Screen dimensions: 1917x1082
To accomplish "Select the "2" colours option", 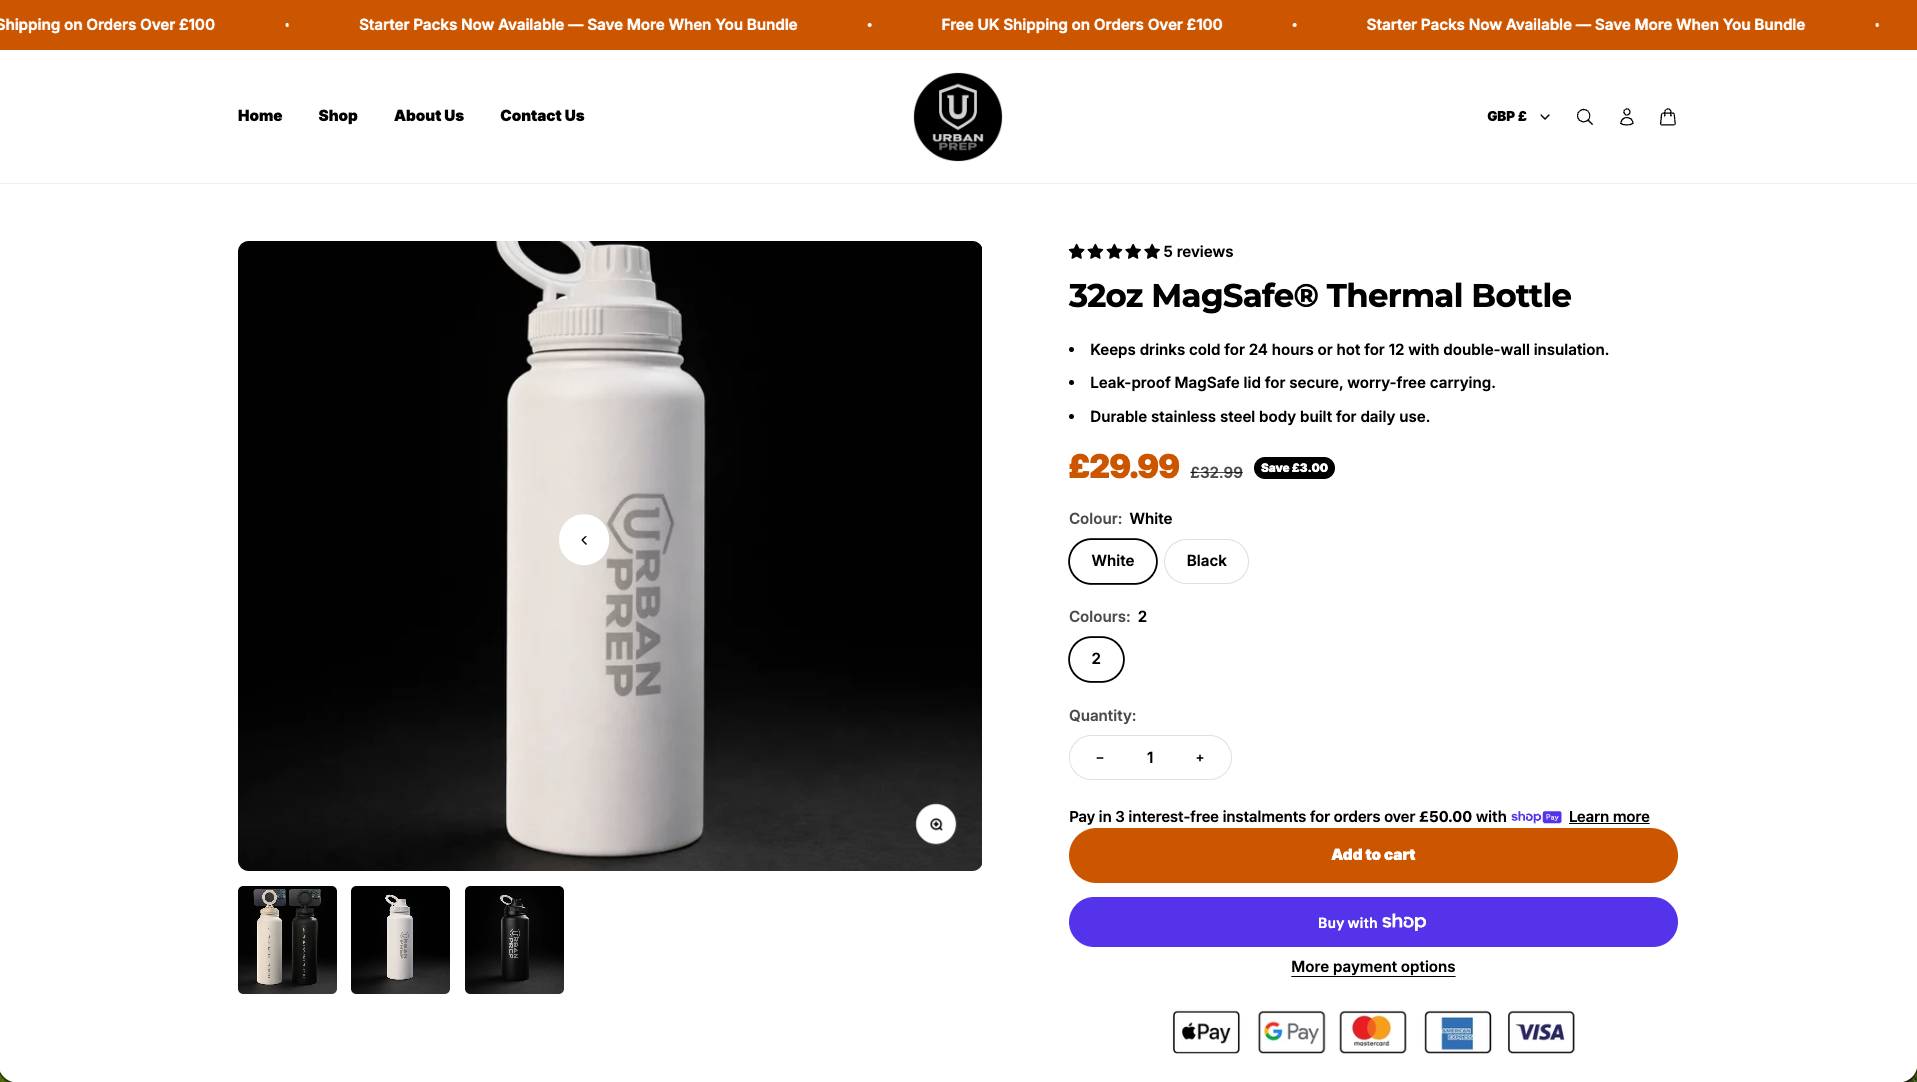I will click(1096, 659).
